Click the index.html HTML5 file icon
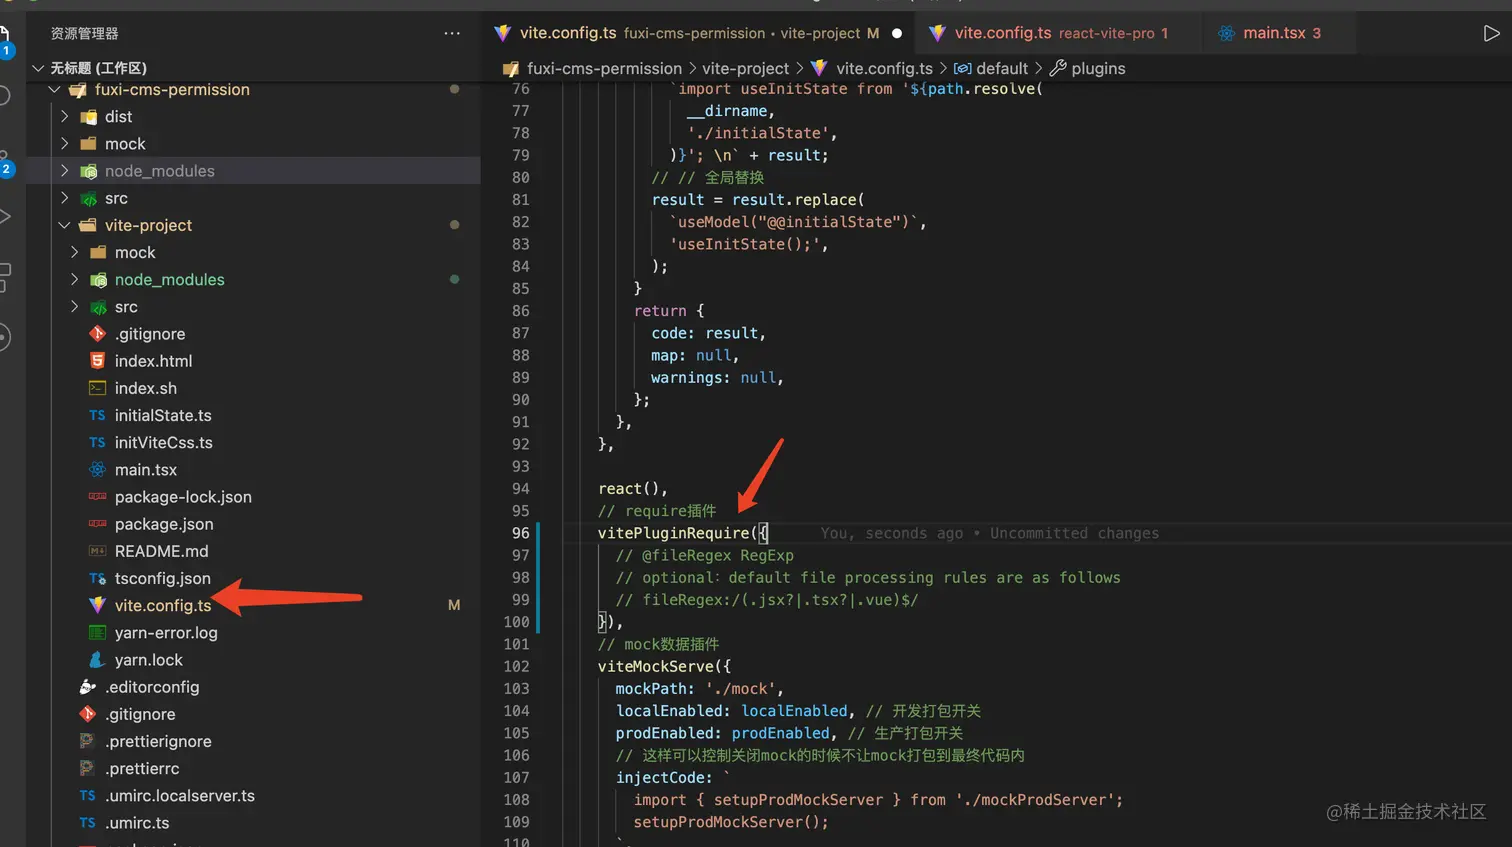This screenshot has width=1512, height=847. (97, 361)
